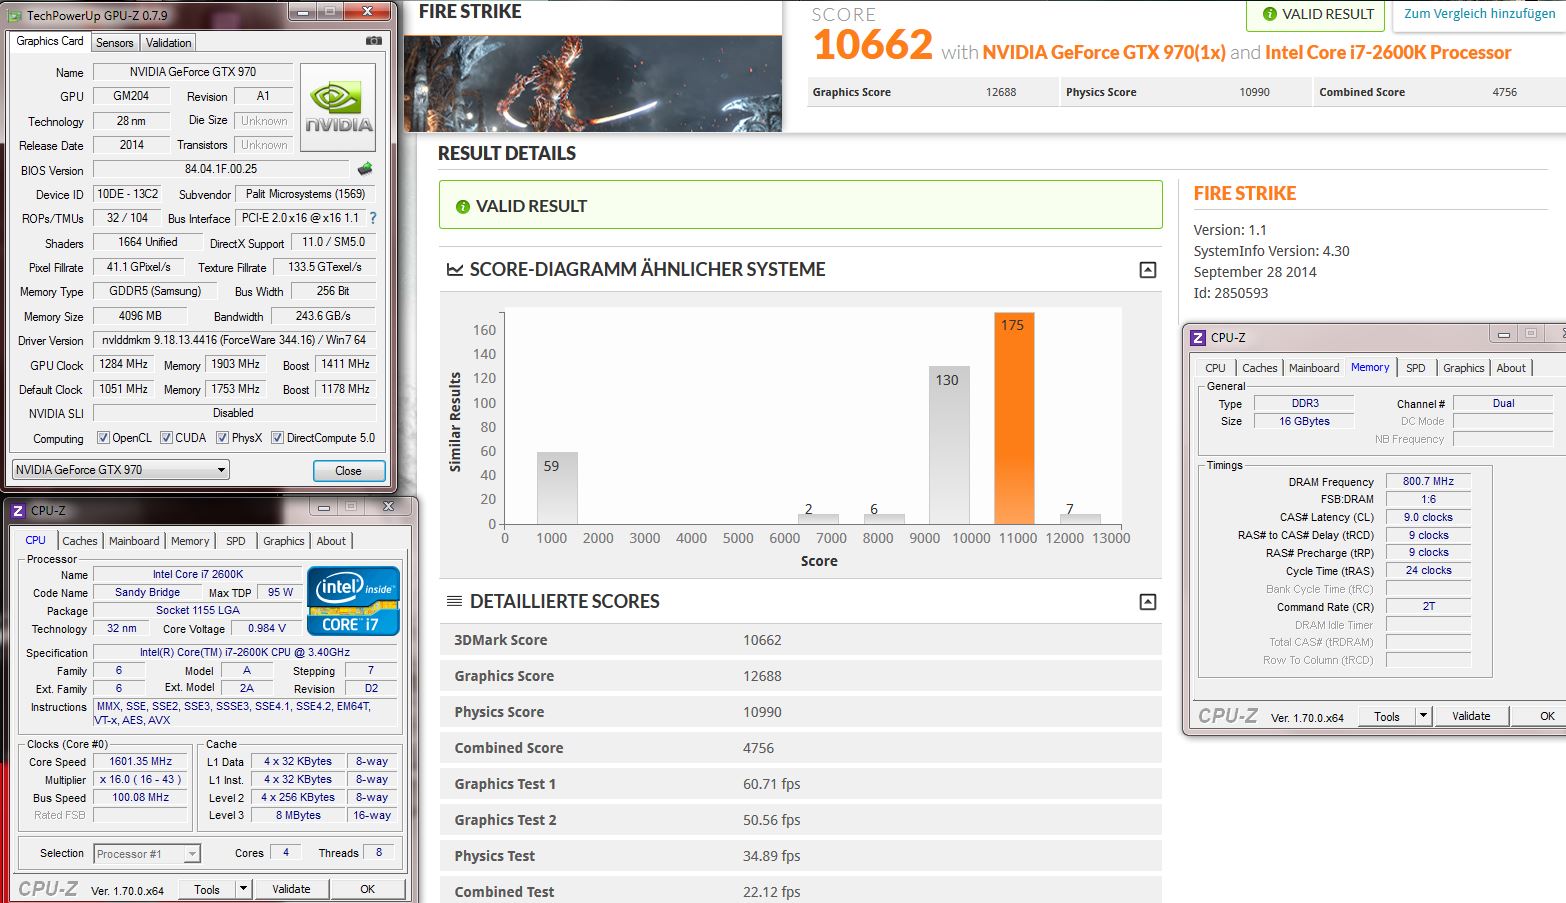
Task: Open Memory tab in left CPU-Z window
Action: click(x=190, y=541)
